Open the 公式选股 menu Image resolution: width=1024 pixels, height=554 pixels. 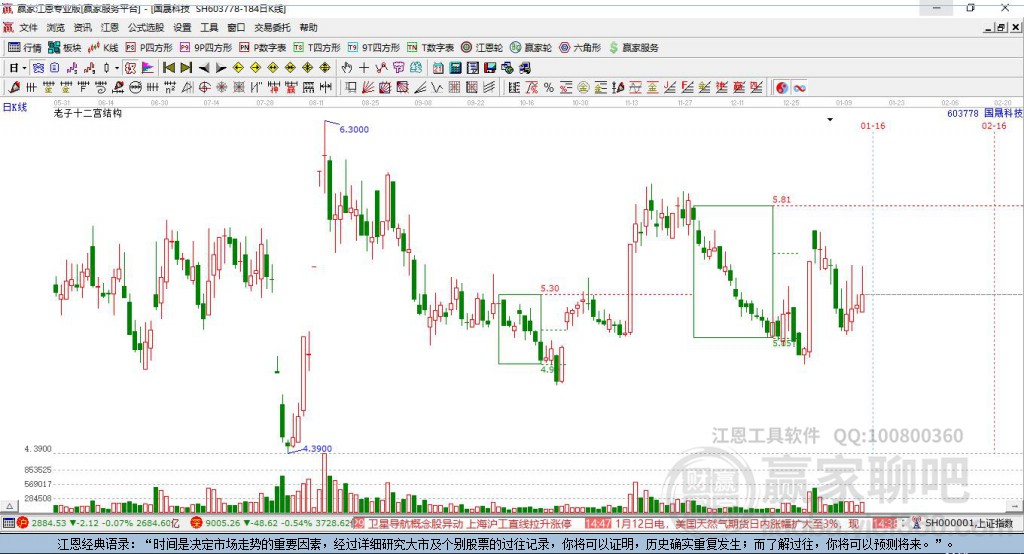[146, 27]
